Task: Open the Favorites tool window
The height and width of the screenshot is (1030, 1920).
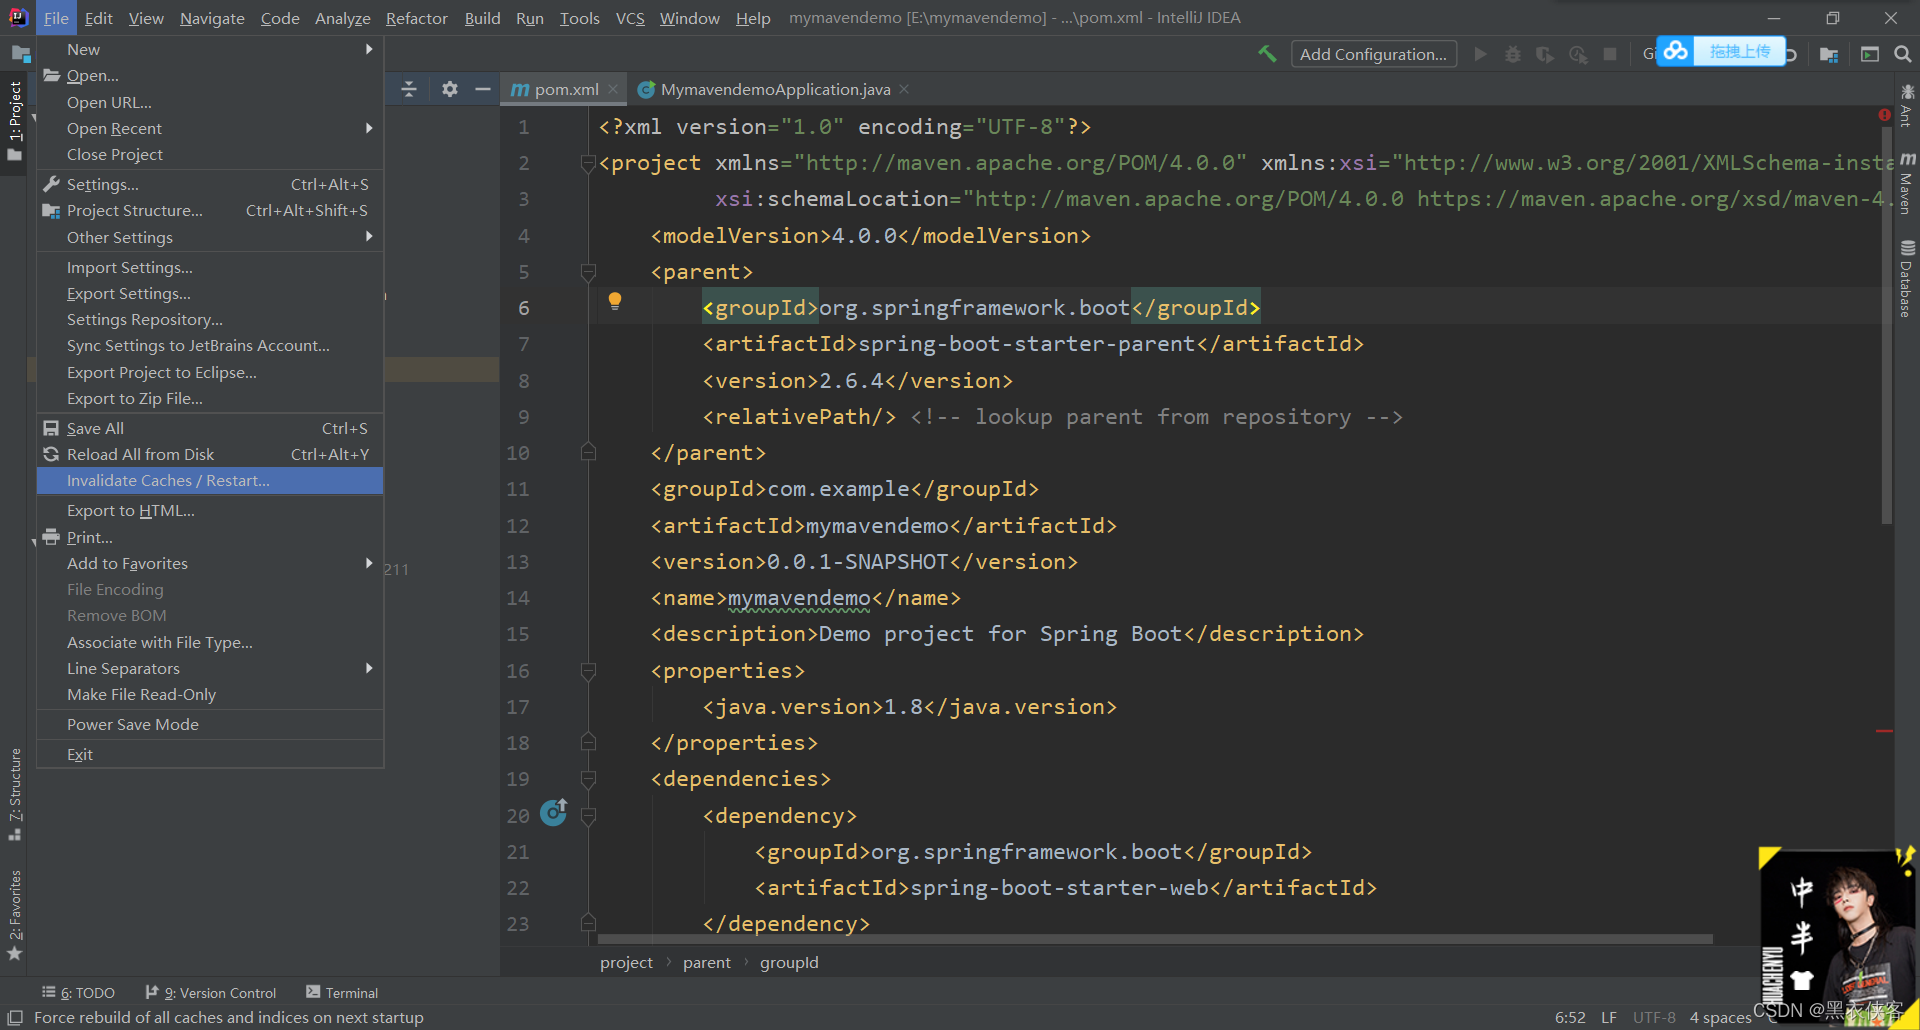Action: [15, 915]
